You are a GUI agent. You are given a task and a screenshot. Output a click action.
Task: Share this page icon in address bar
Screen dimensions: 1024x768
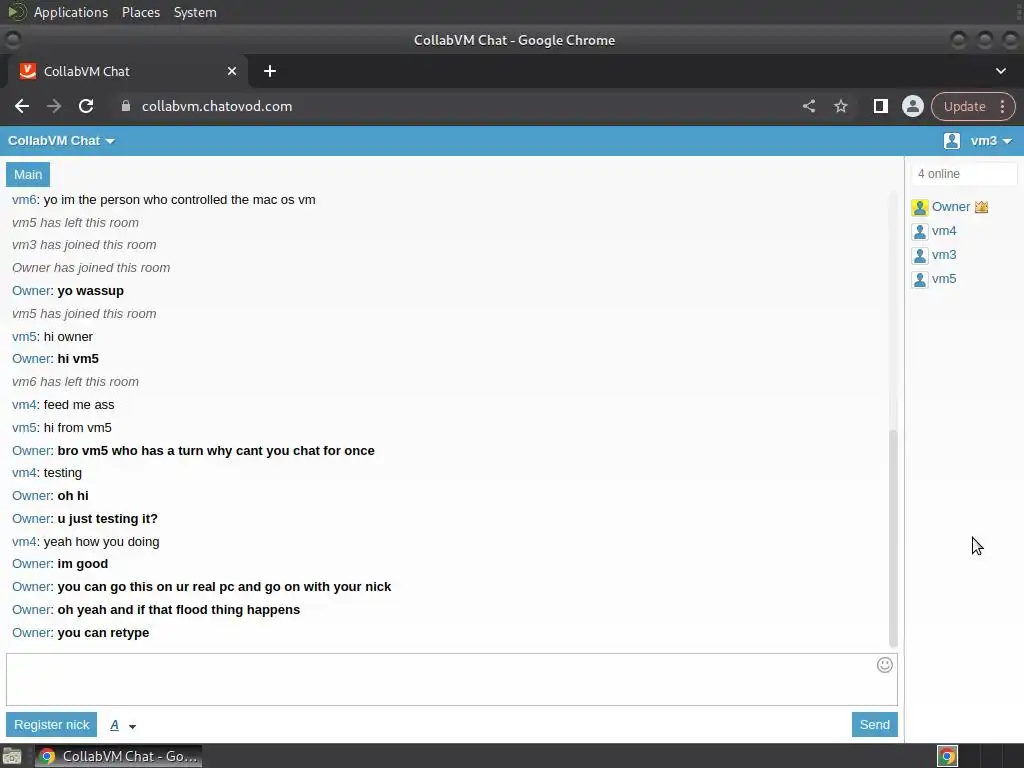pyautogui.click(x=808, y=106)
